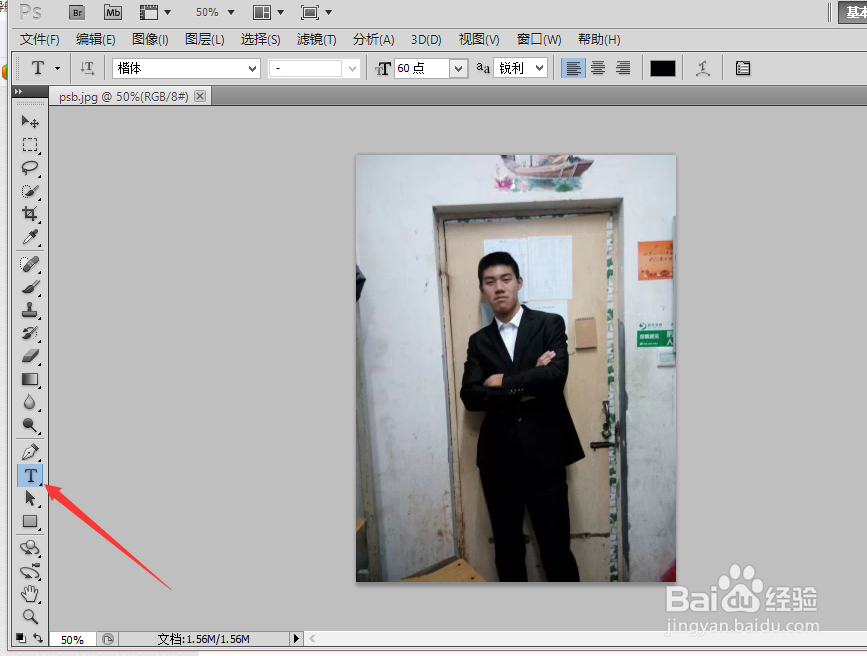Viewport: 867px width, 656px height.
Task: Close the psb.jpg document tab
Action: tap(200, 96)
